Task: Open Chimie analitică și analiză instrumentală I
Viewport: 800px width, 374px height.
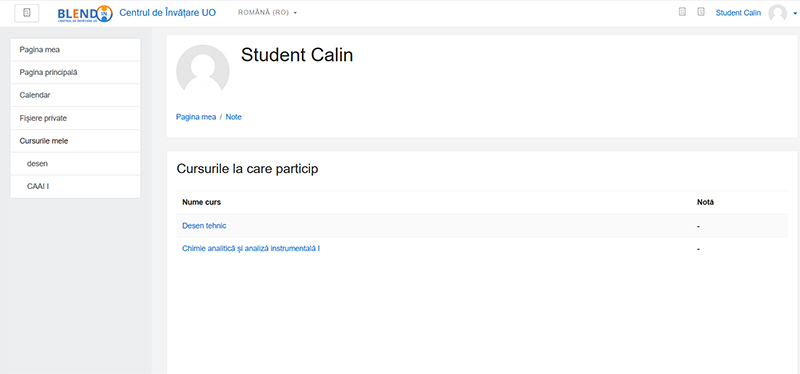Action: (x=251, y=248)
